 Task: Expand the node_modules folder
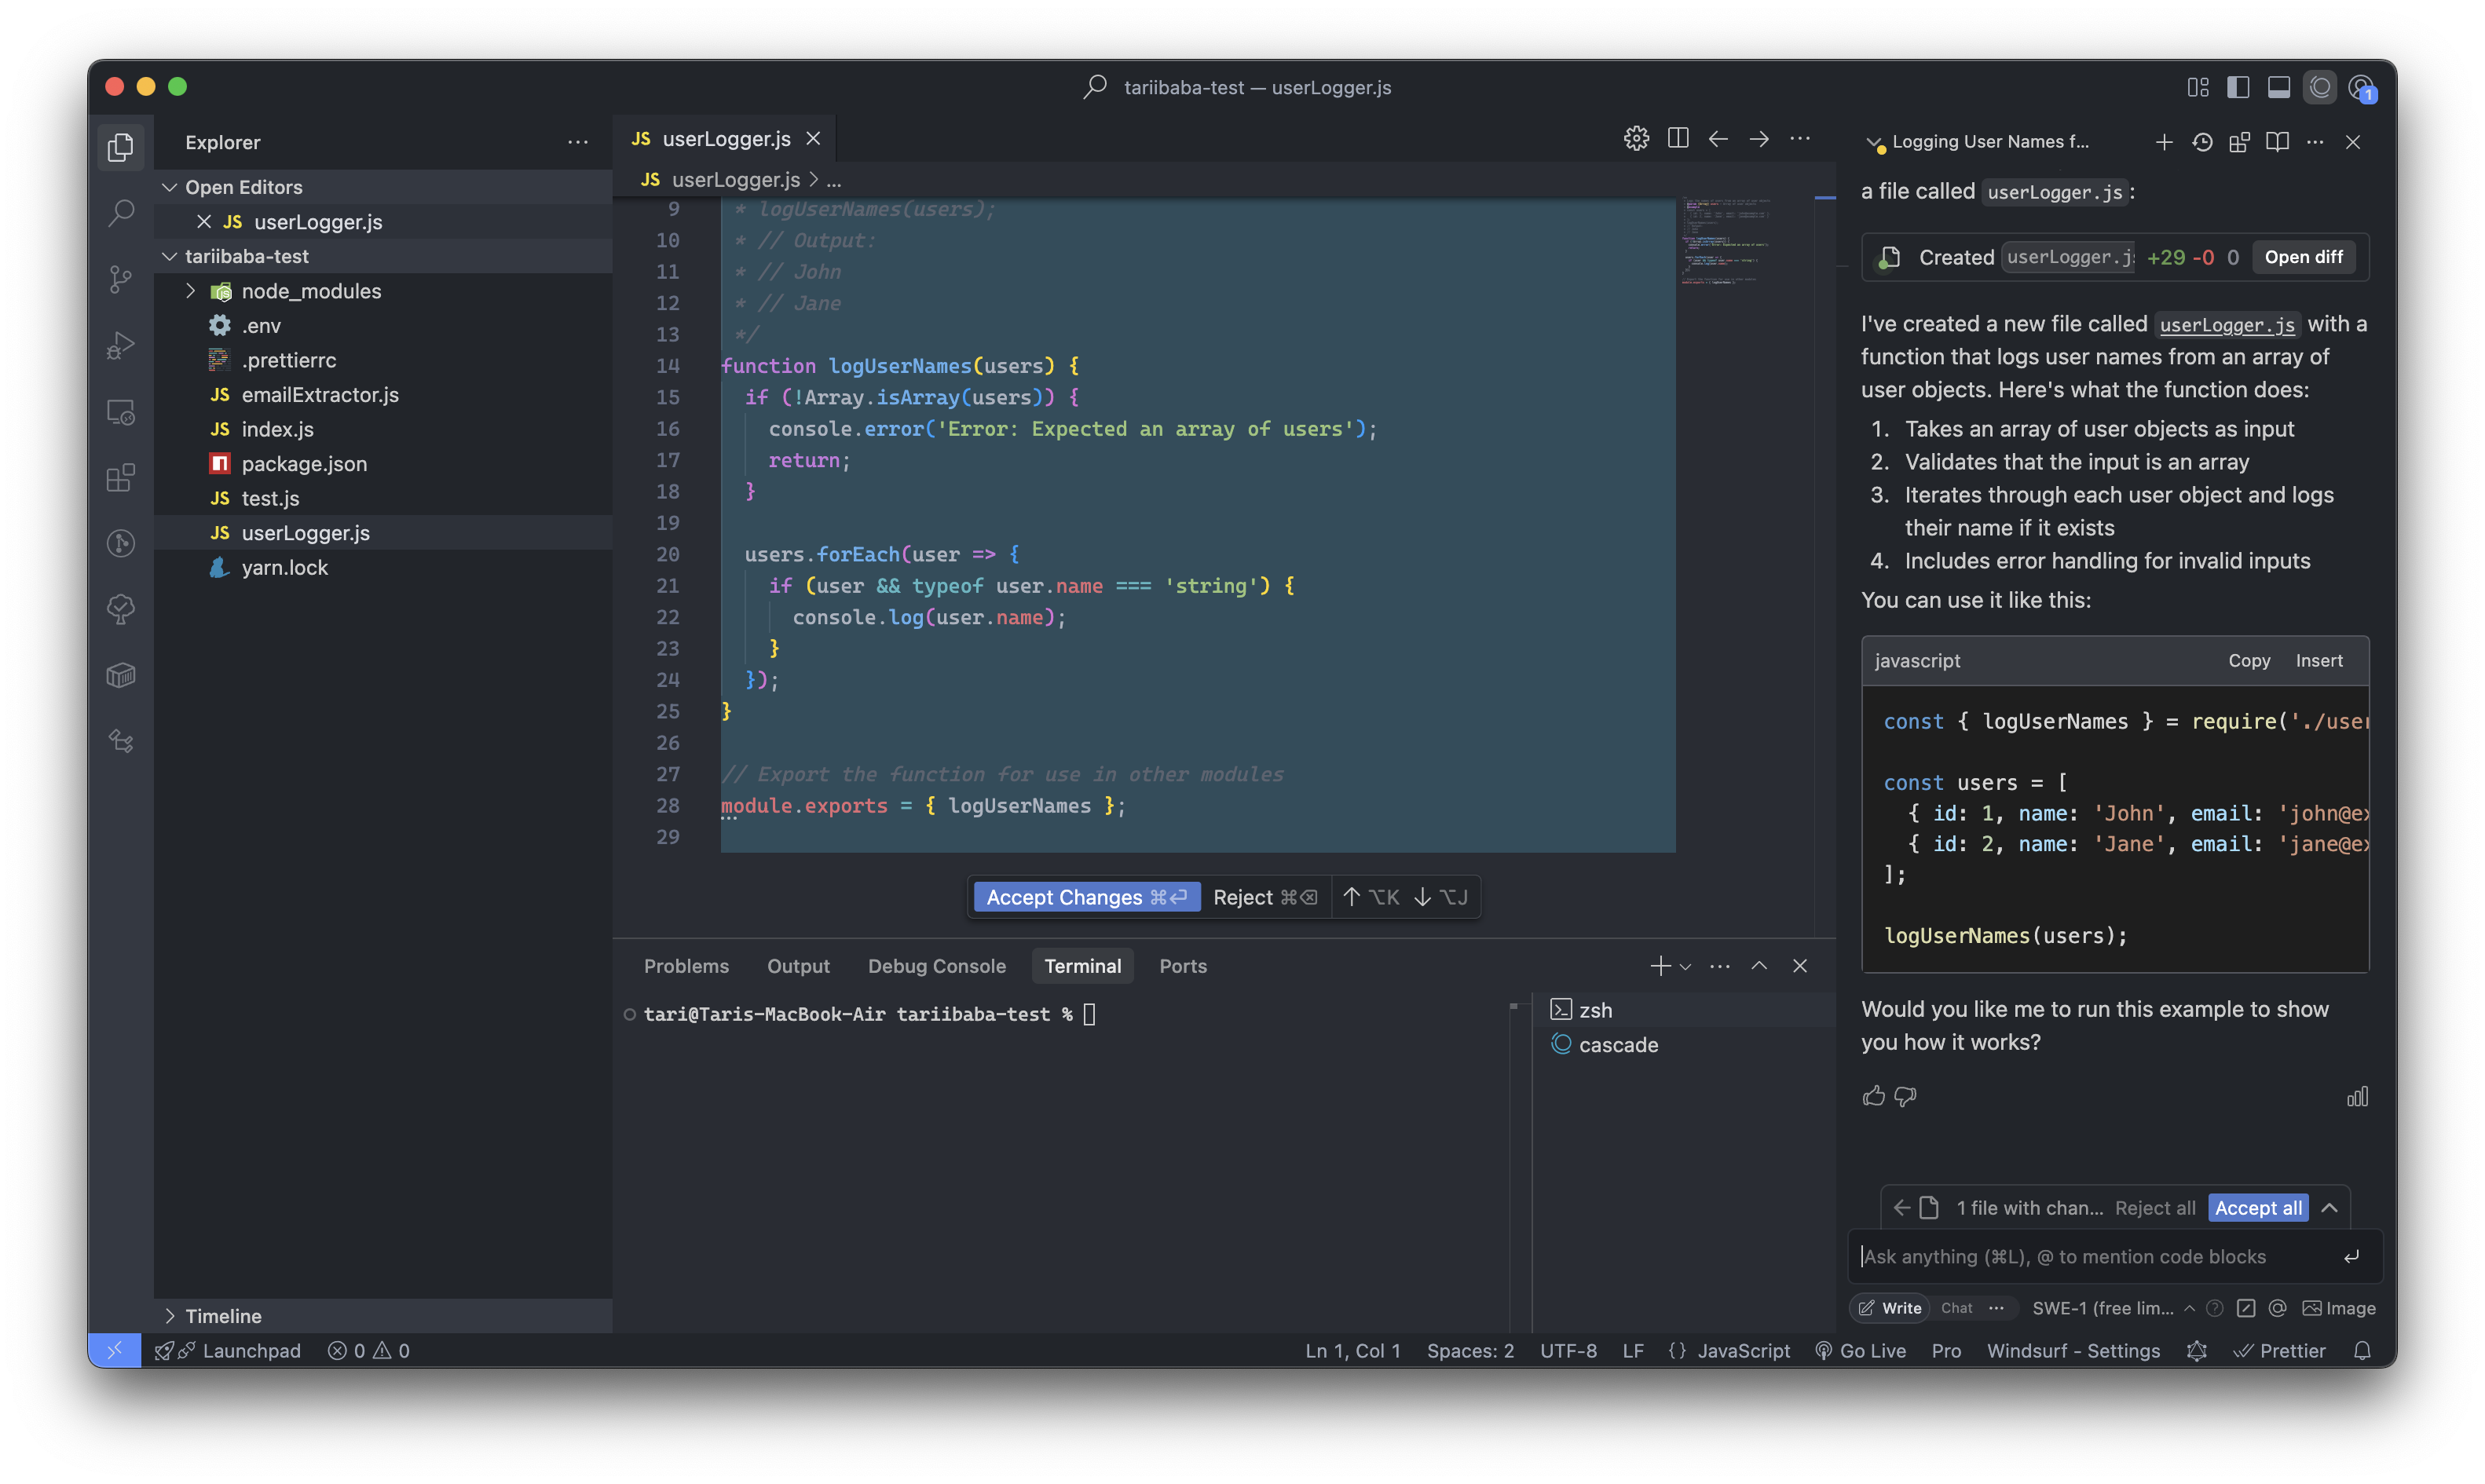[x=190, y=291]
